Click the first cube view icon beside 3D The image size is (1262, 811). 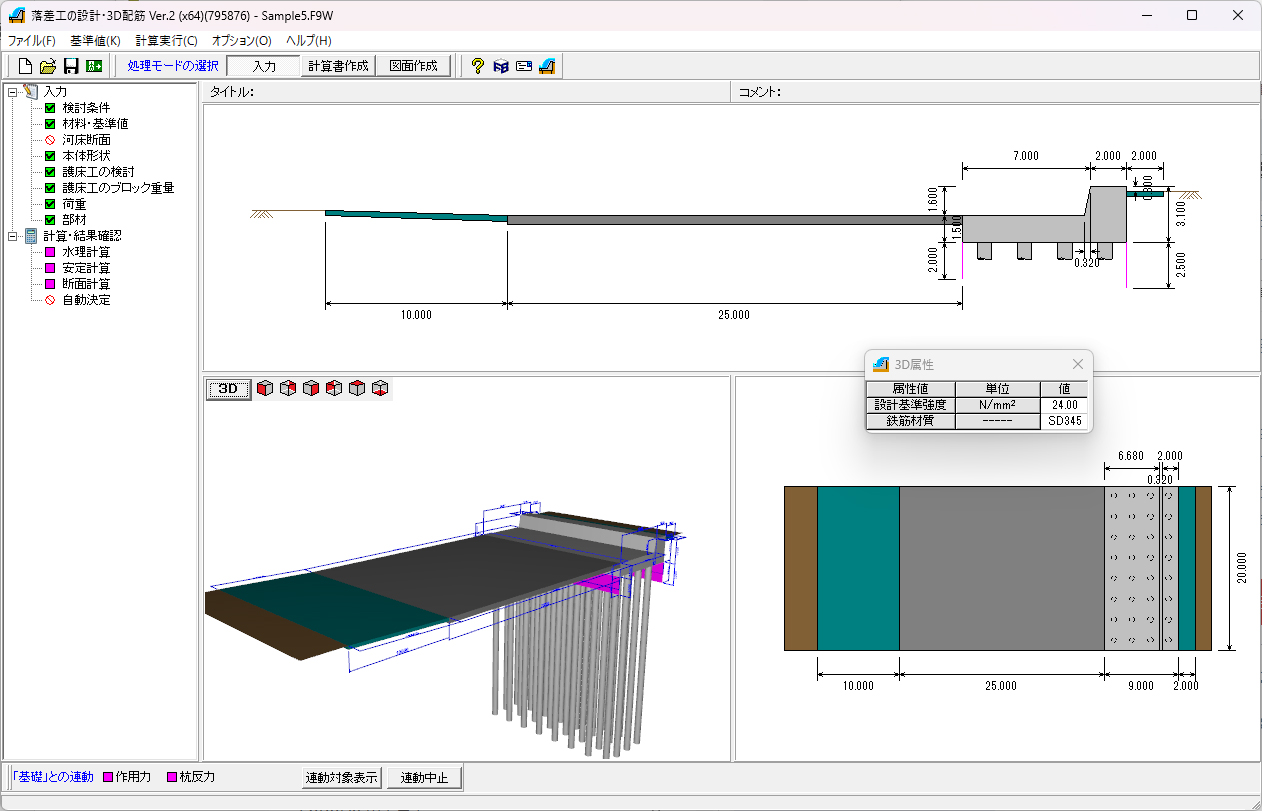pos(265,388)
